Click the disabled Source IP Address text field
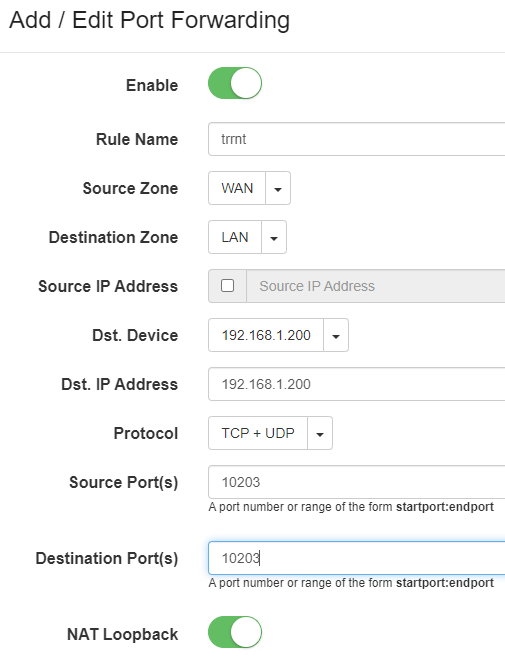The height and width of the screenshot is (658, 505). click(376, 286)
